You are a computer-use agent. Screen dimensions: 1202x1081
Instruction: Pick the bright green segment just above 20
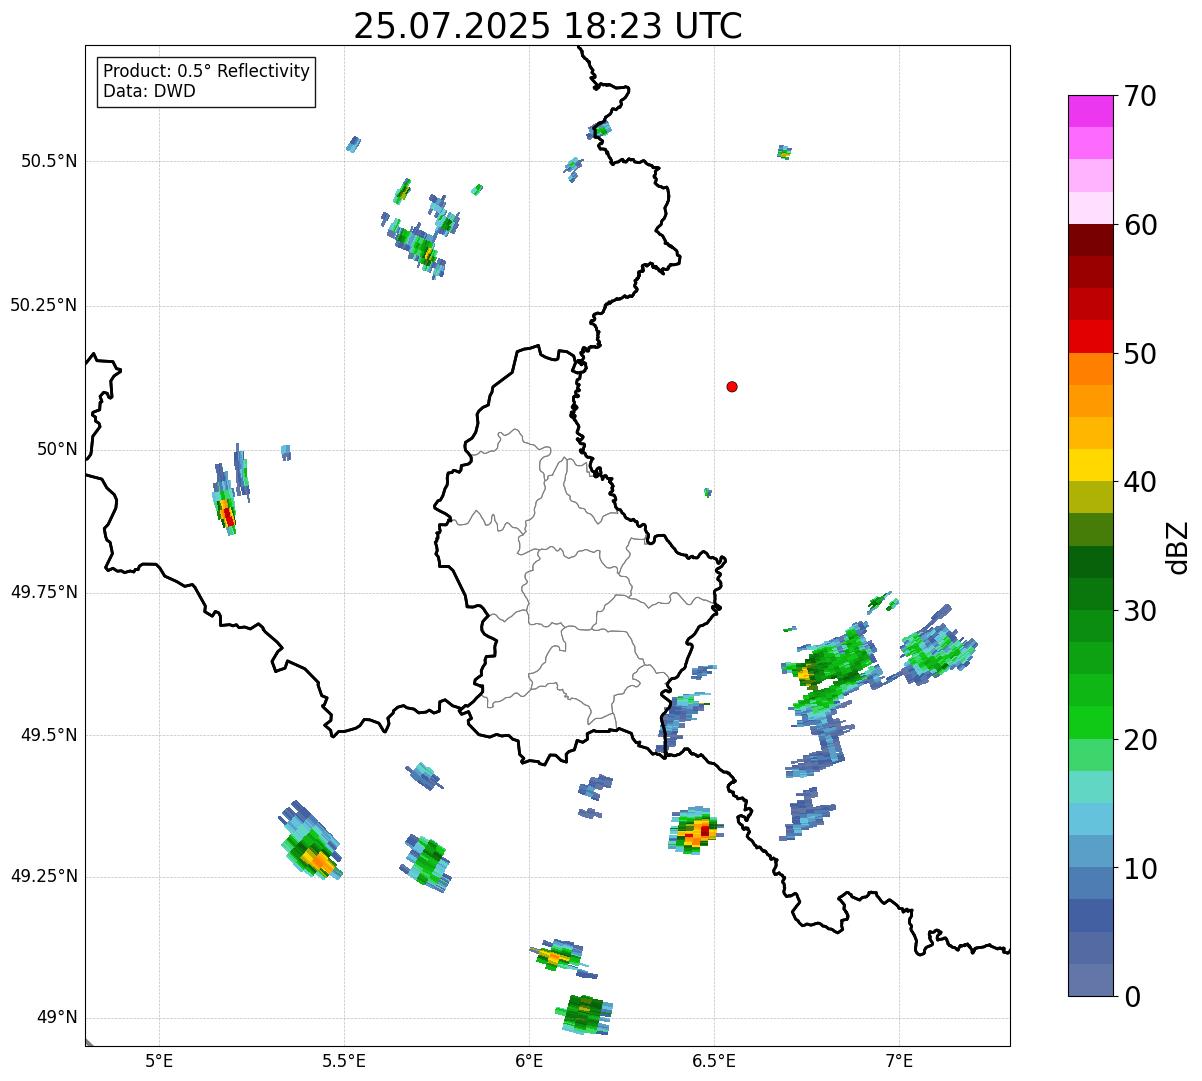pyautogui.click(x=1090, y=723)
